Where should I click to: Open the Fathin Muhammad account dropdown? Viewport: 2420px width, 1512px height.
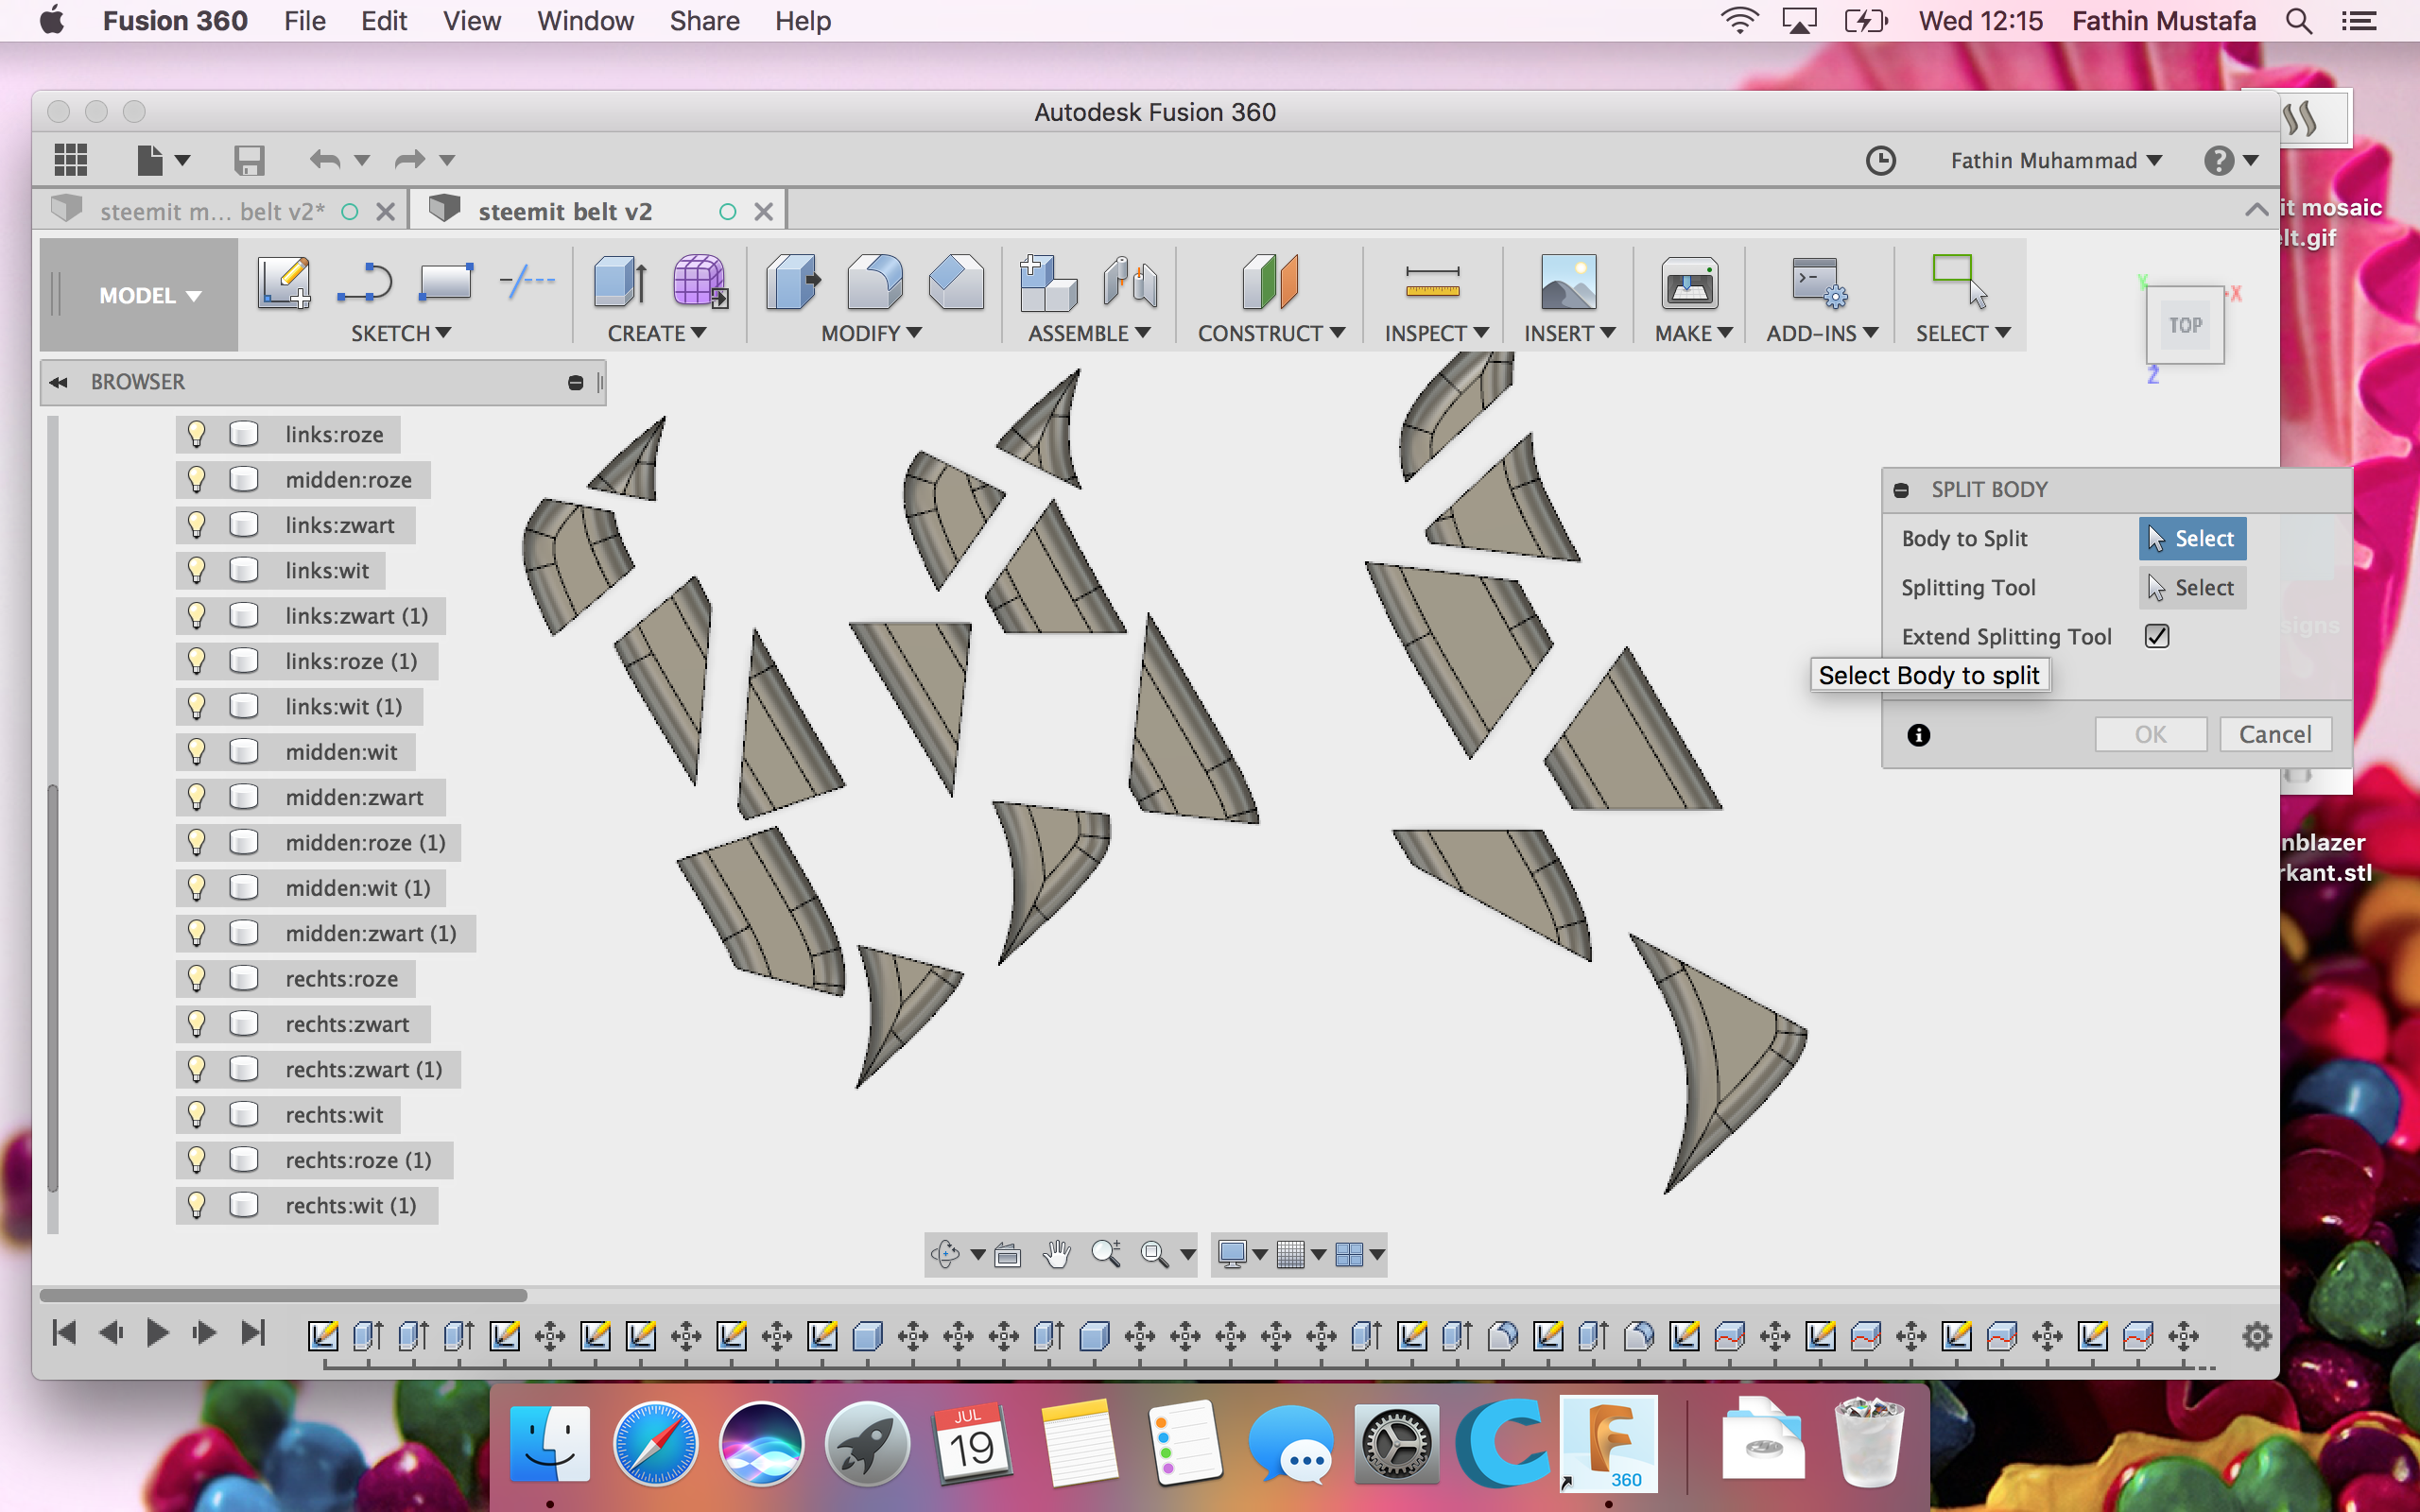(2056, 160)
